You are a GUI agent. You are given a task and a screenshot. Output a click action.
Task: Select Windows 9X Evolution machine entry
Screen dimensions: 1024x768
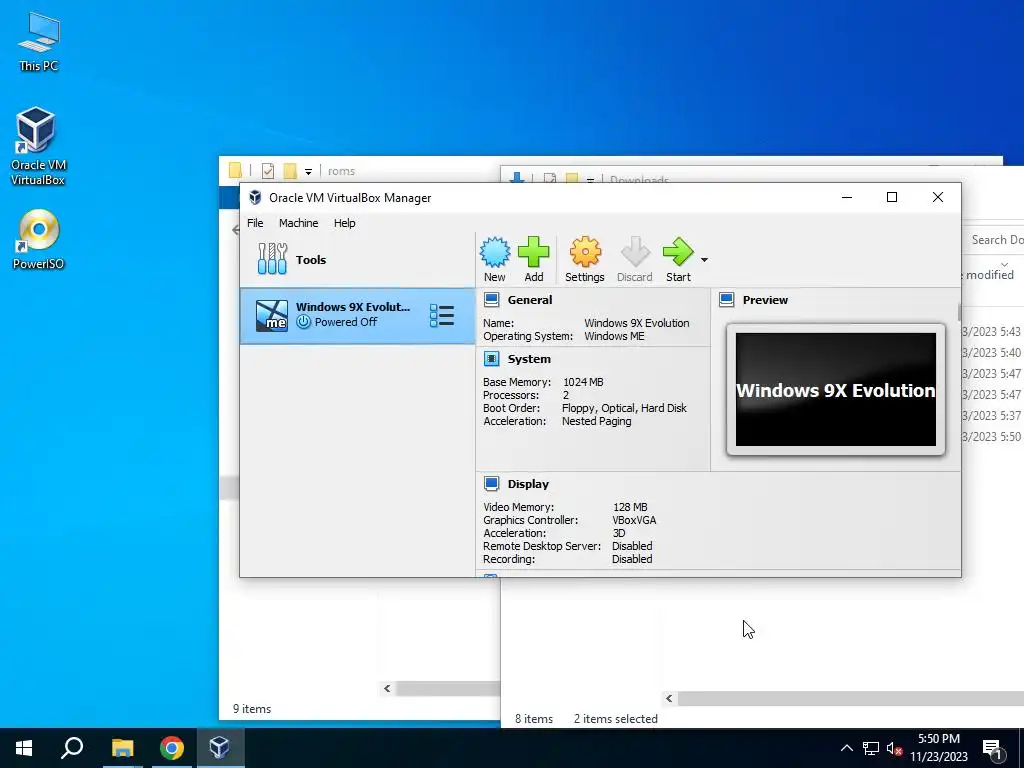(x=357, y=315)
